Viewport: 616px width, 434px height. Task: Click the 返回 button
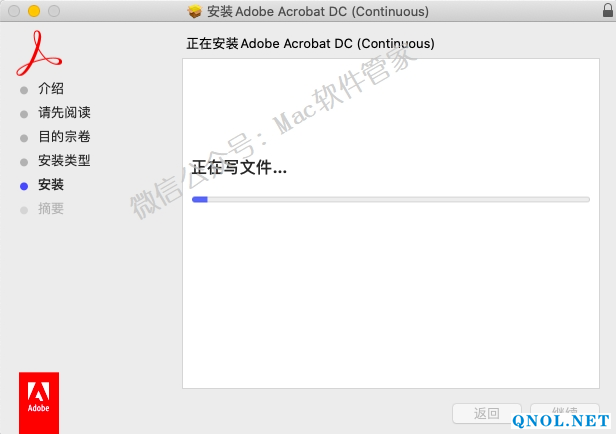(x=487, y=413)
